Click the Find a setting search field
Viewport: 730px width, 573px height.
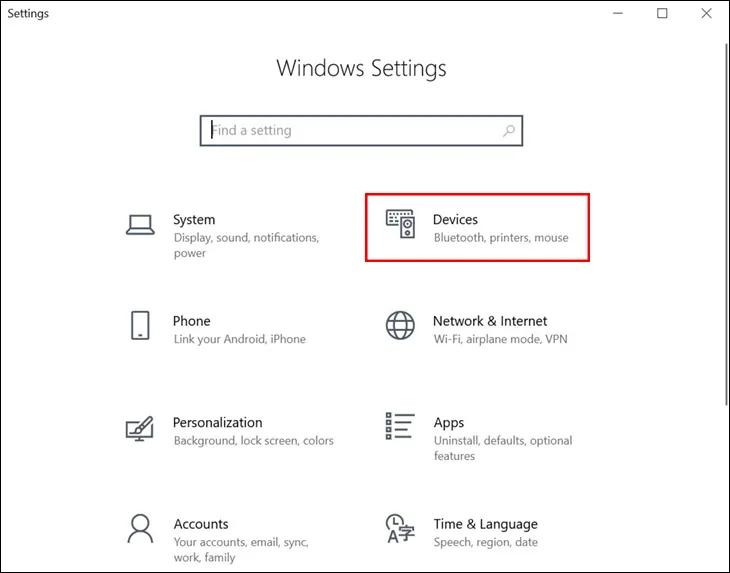[x=361, y=131]
